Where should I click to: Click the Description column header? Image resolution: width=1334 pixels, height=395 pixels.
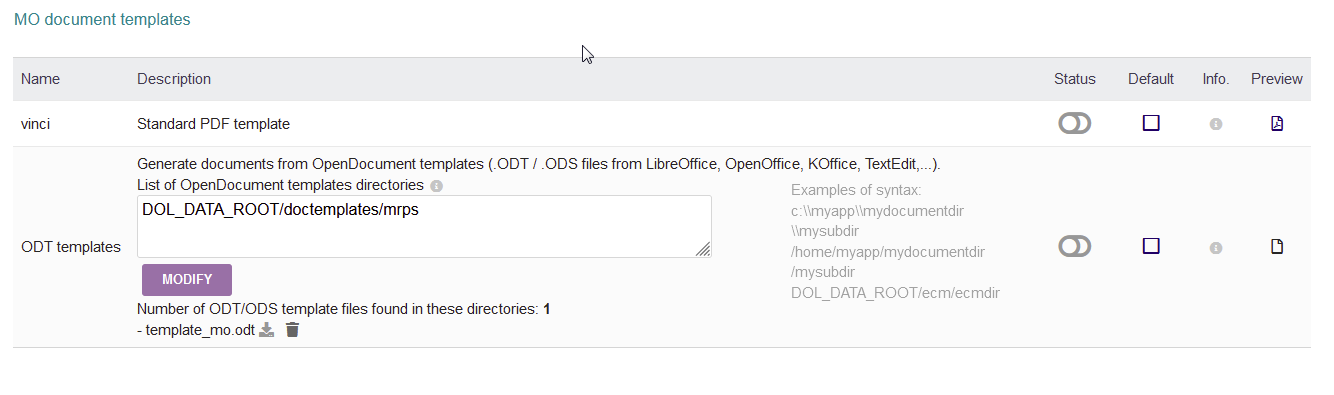[174, 79]
